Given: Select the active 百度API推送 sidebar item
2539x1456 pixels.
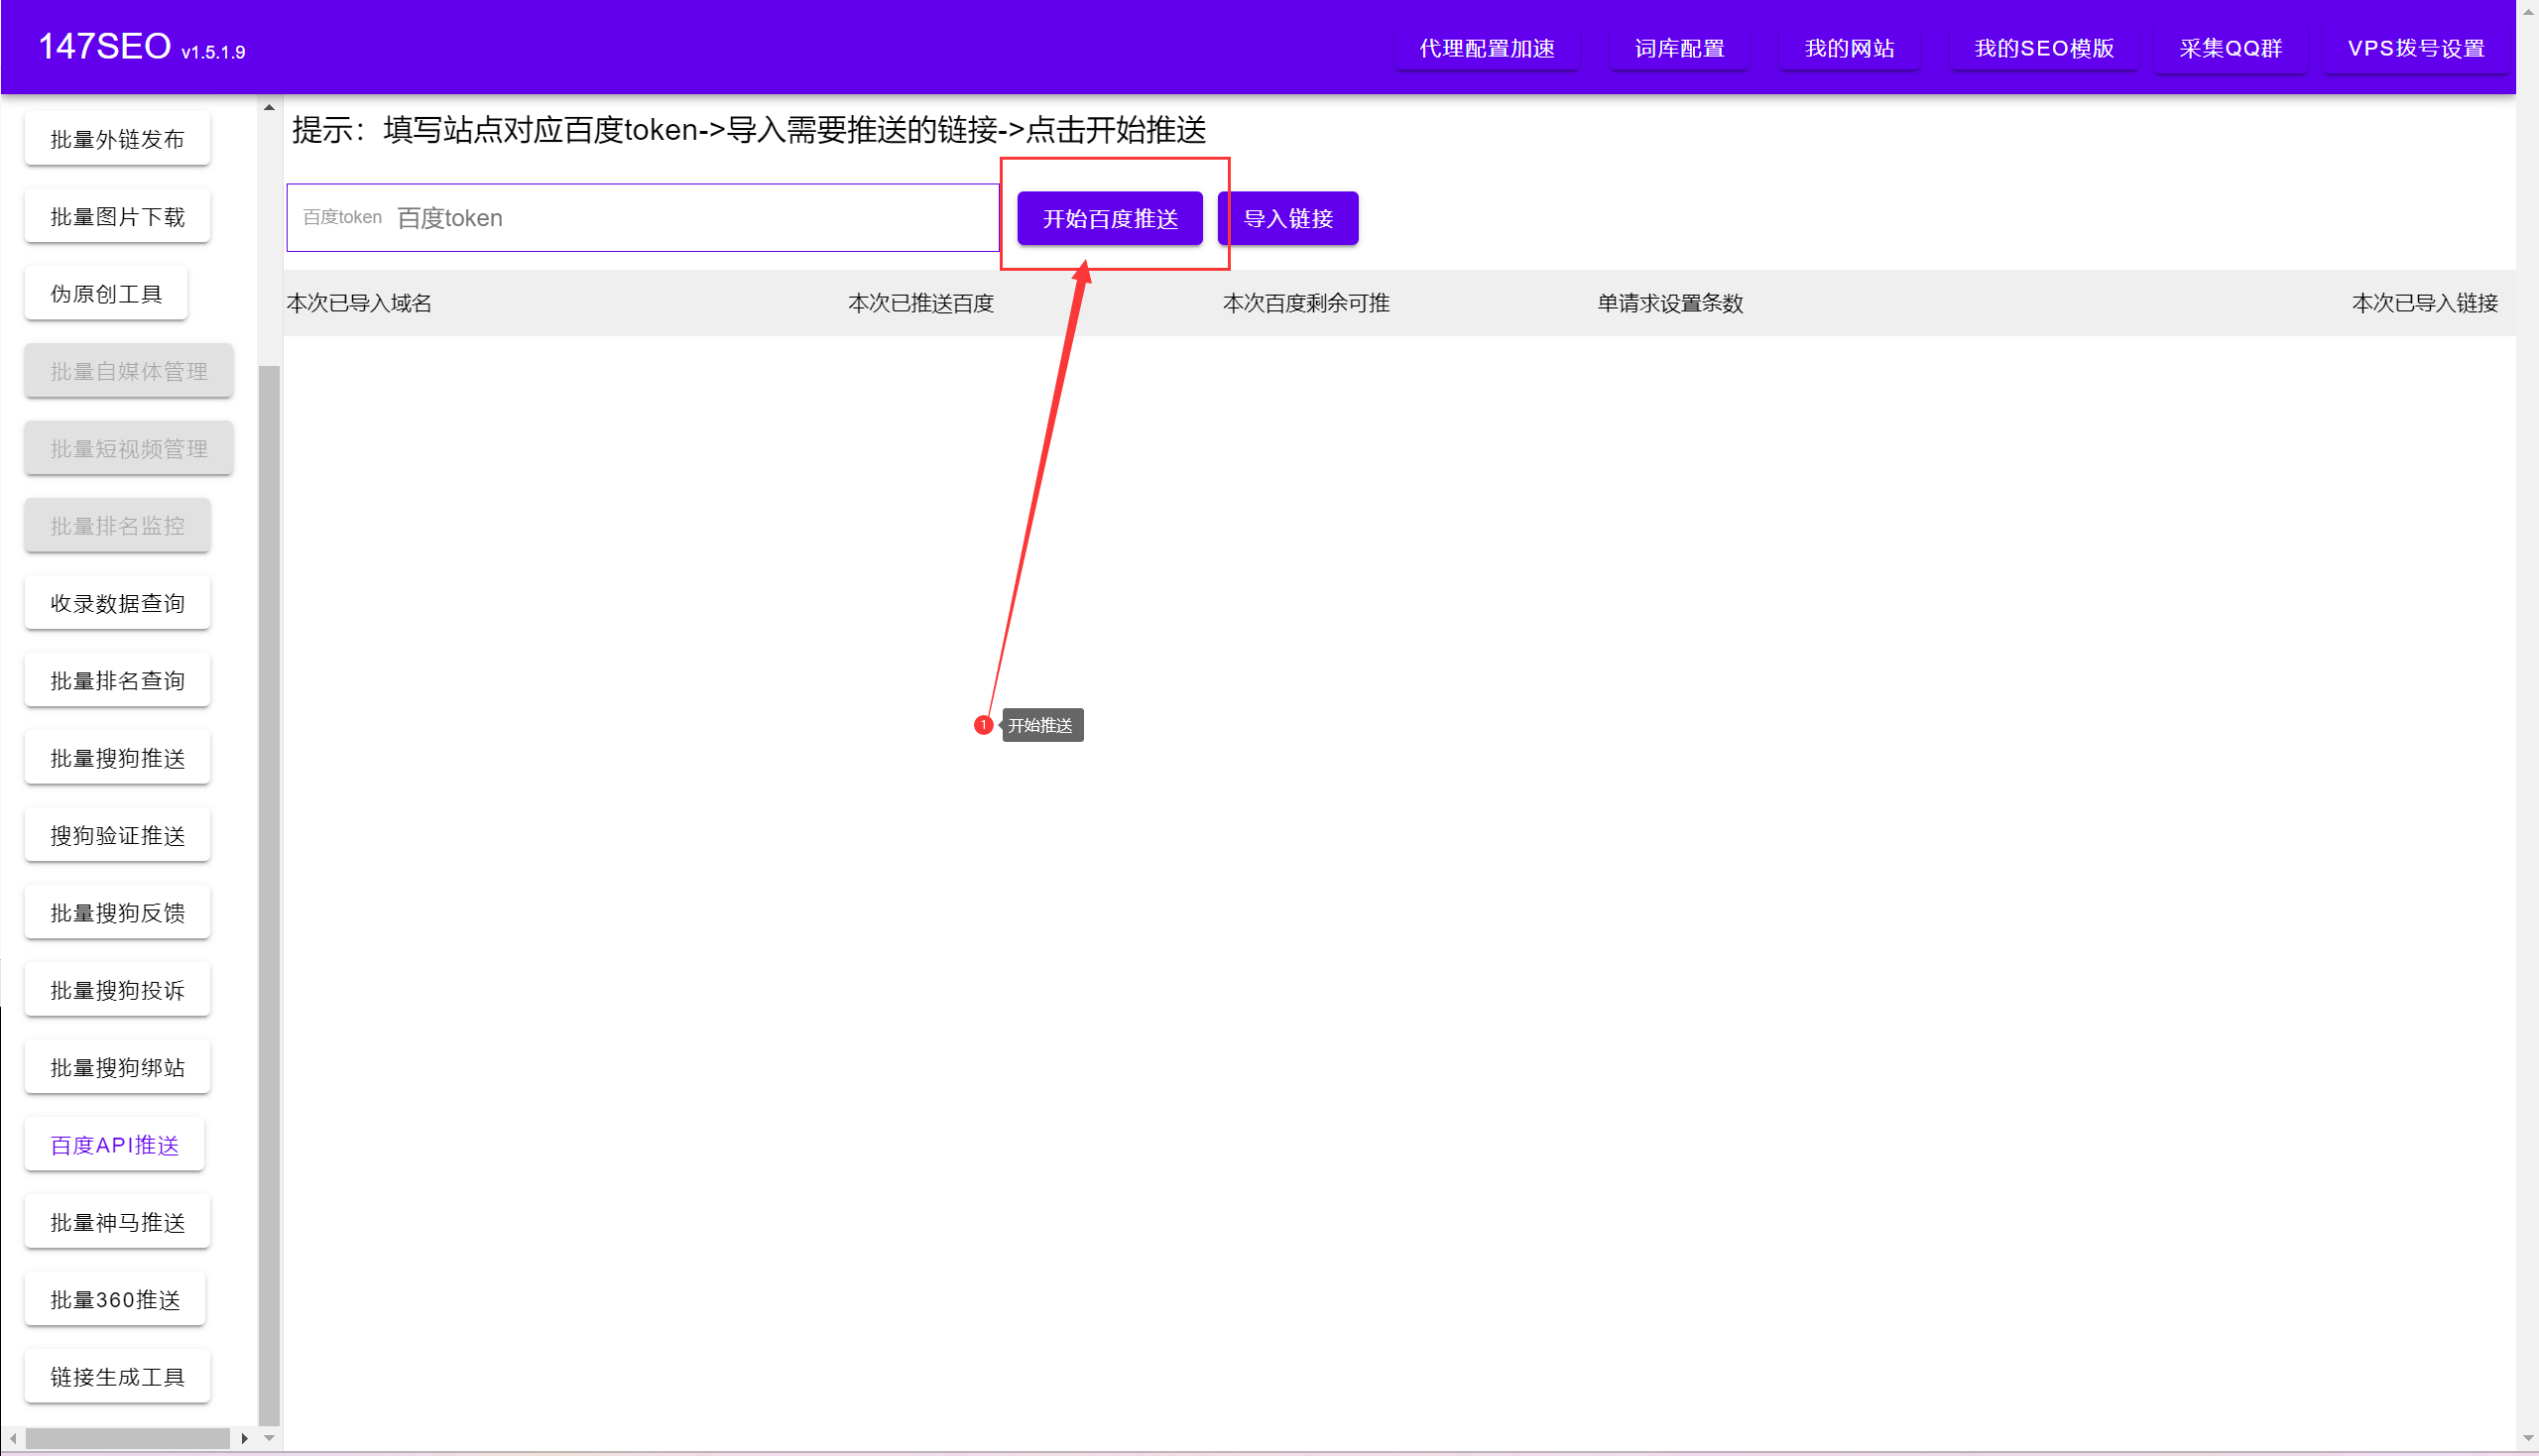Looking at the screenshot, I should 114,1145.
